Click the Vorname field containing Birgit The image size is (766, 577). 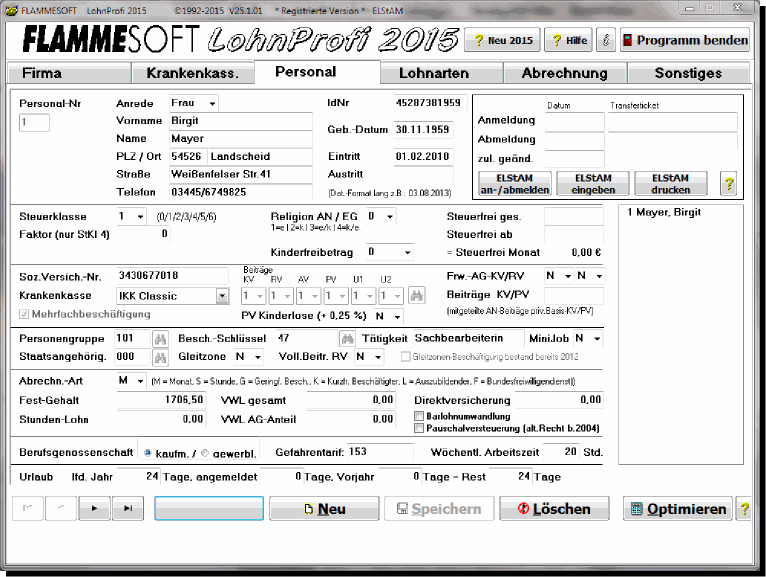click(x=241, y=121)
